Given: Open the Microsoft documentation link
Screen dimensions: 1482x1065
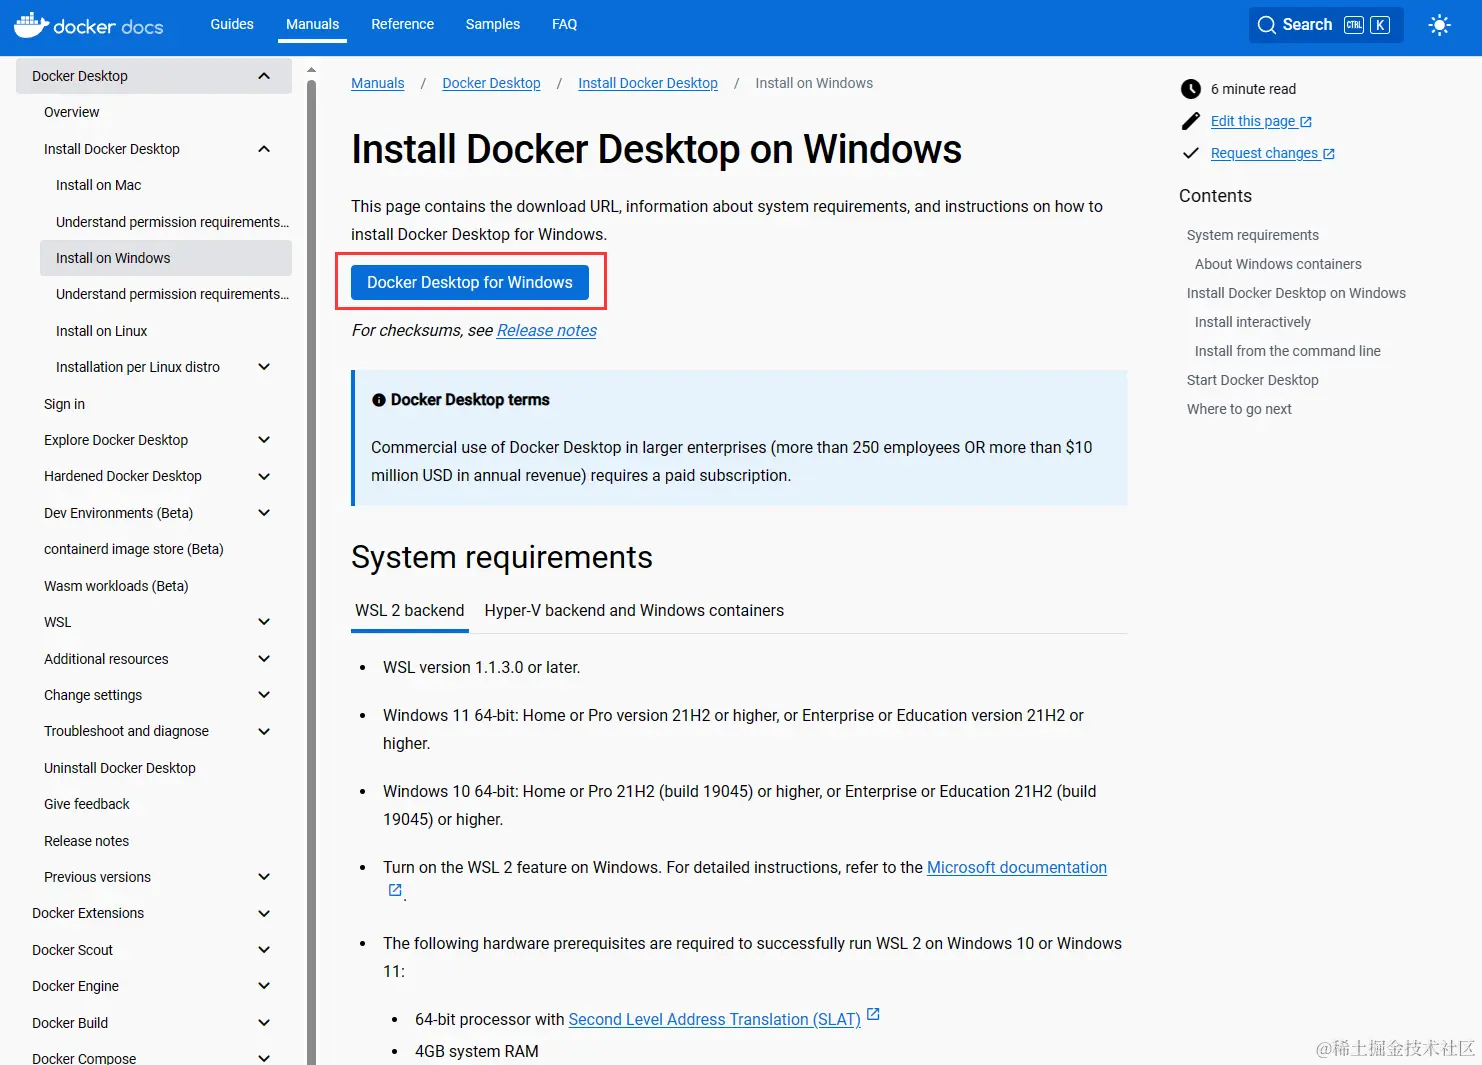Looking at the screenshot, I should (x=1017, y=868).
